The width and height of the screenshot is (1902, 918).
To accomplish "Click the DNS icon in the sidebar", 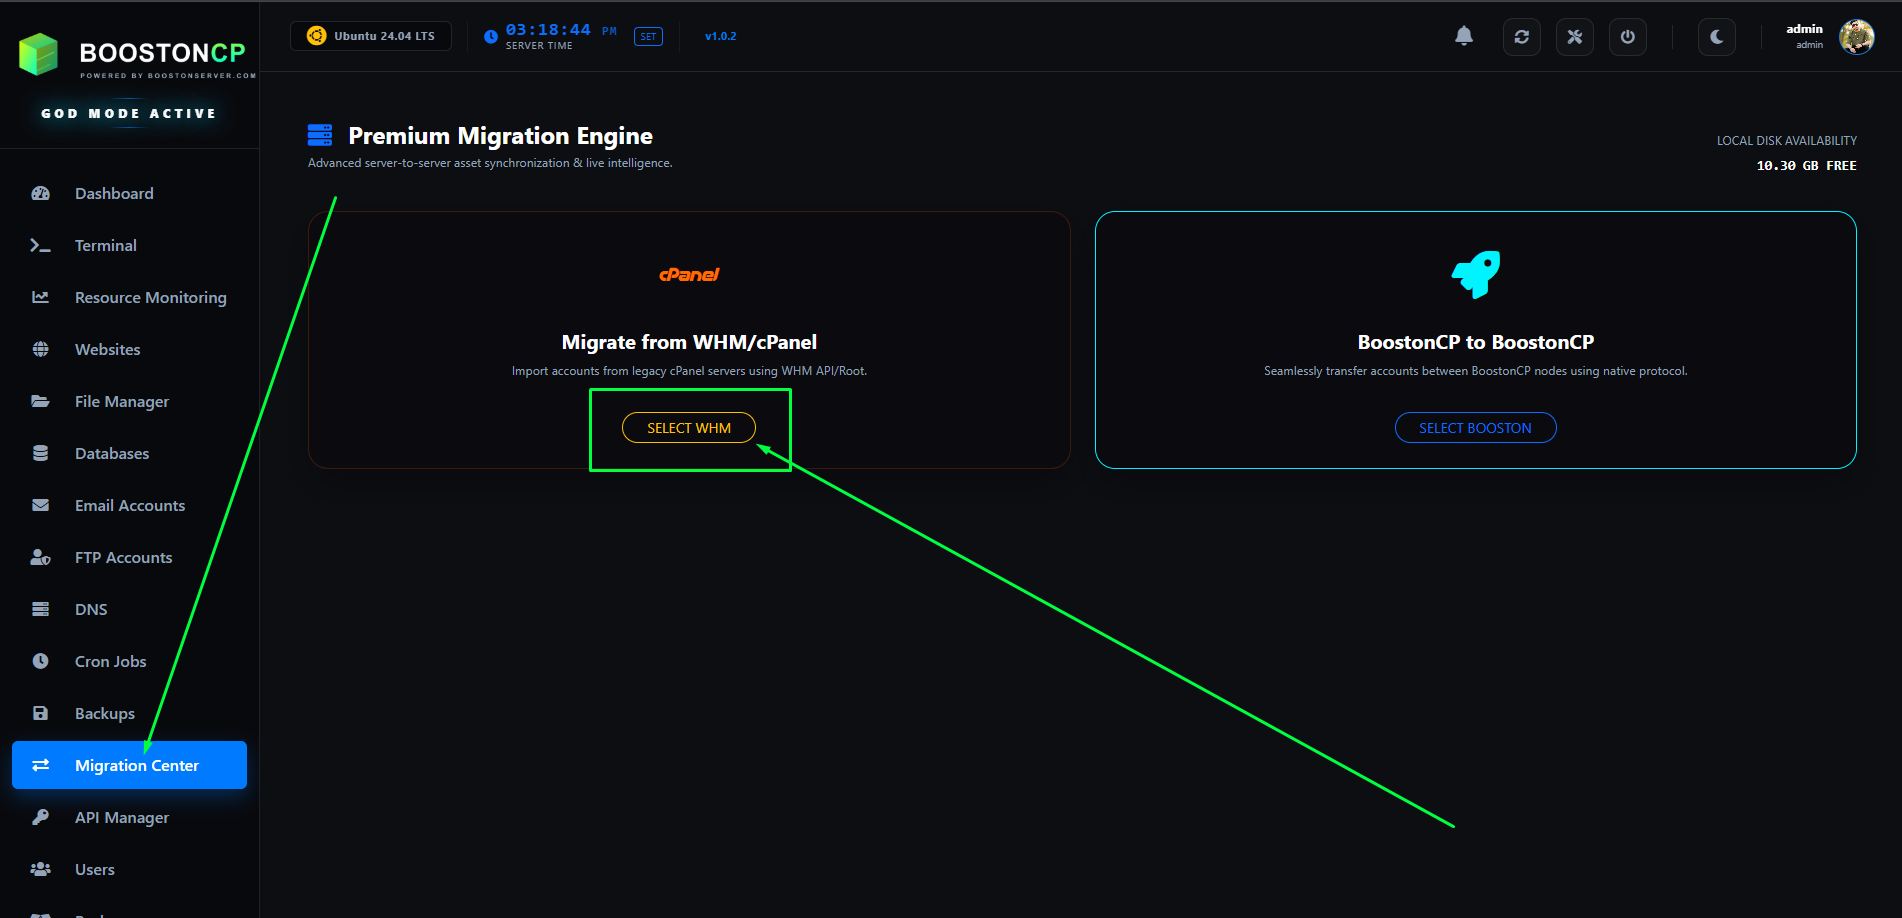I will pos(40,609).
